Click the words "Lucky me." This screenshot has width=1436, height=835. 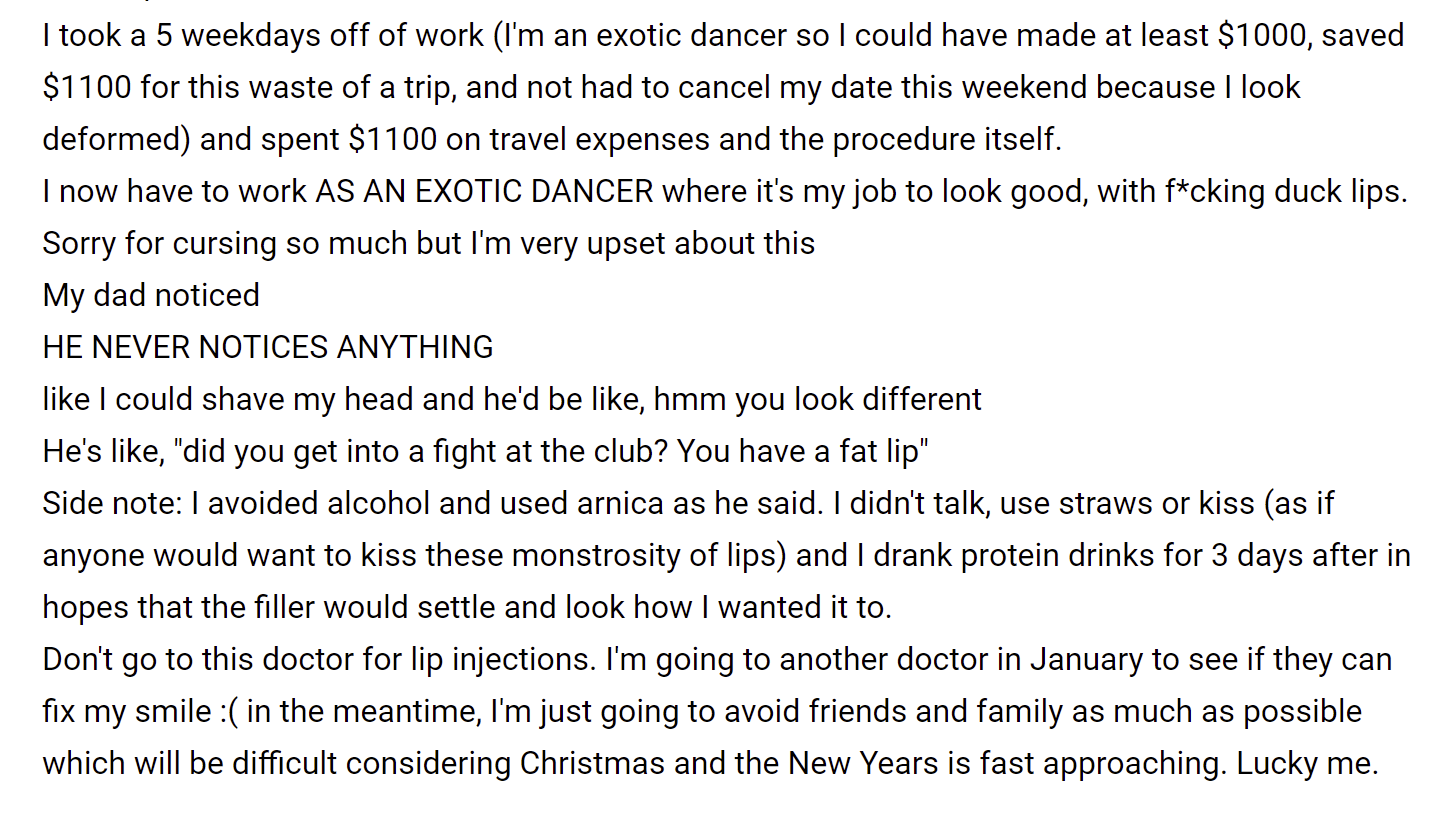click(1307, 764)
